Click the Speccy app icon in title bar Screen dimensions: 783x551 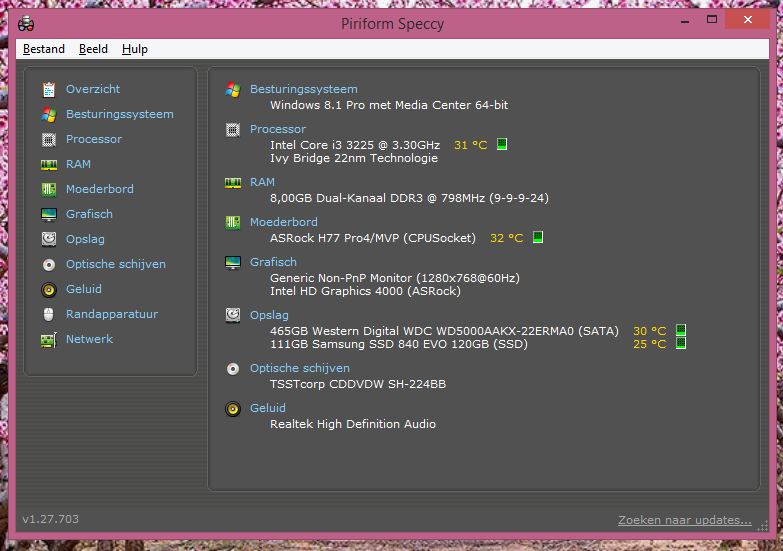(26, 23)
